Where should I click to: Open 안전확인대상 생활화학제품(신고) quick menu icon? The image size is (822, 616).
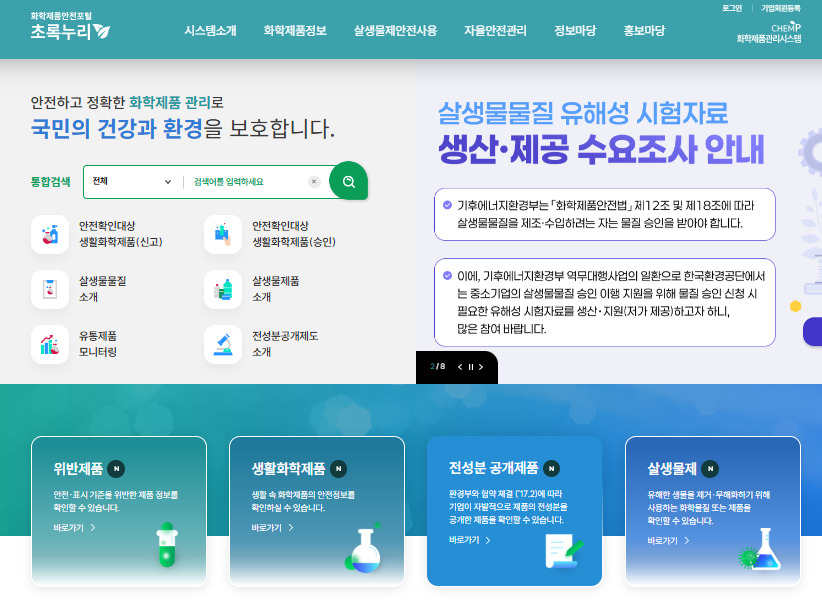click(49, 235)
